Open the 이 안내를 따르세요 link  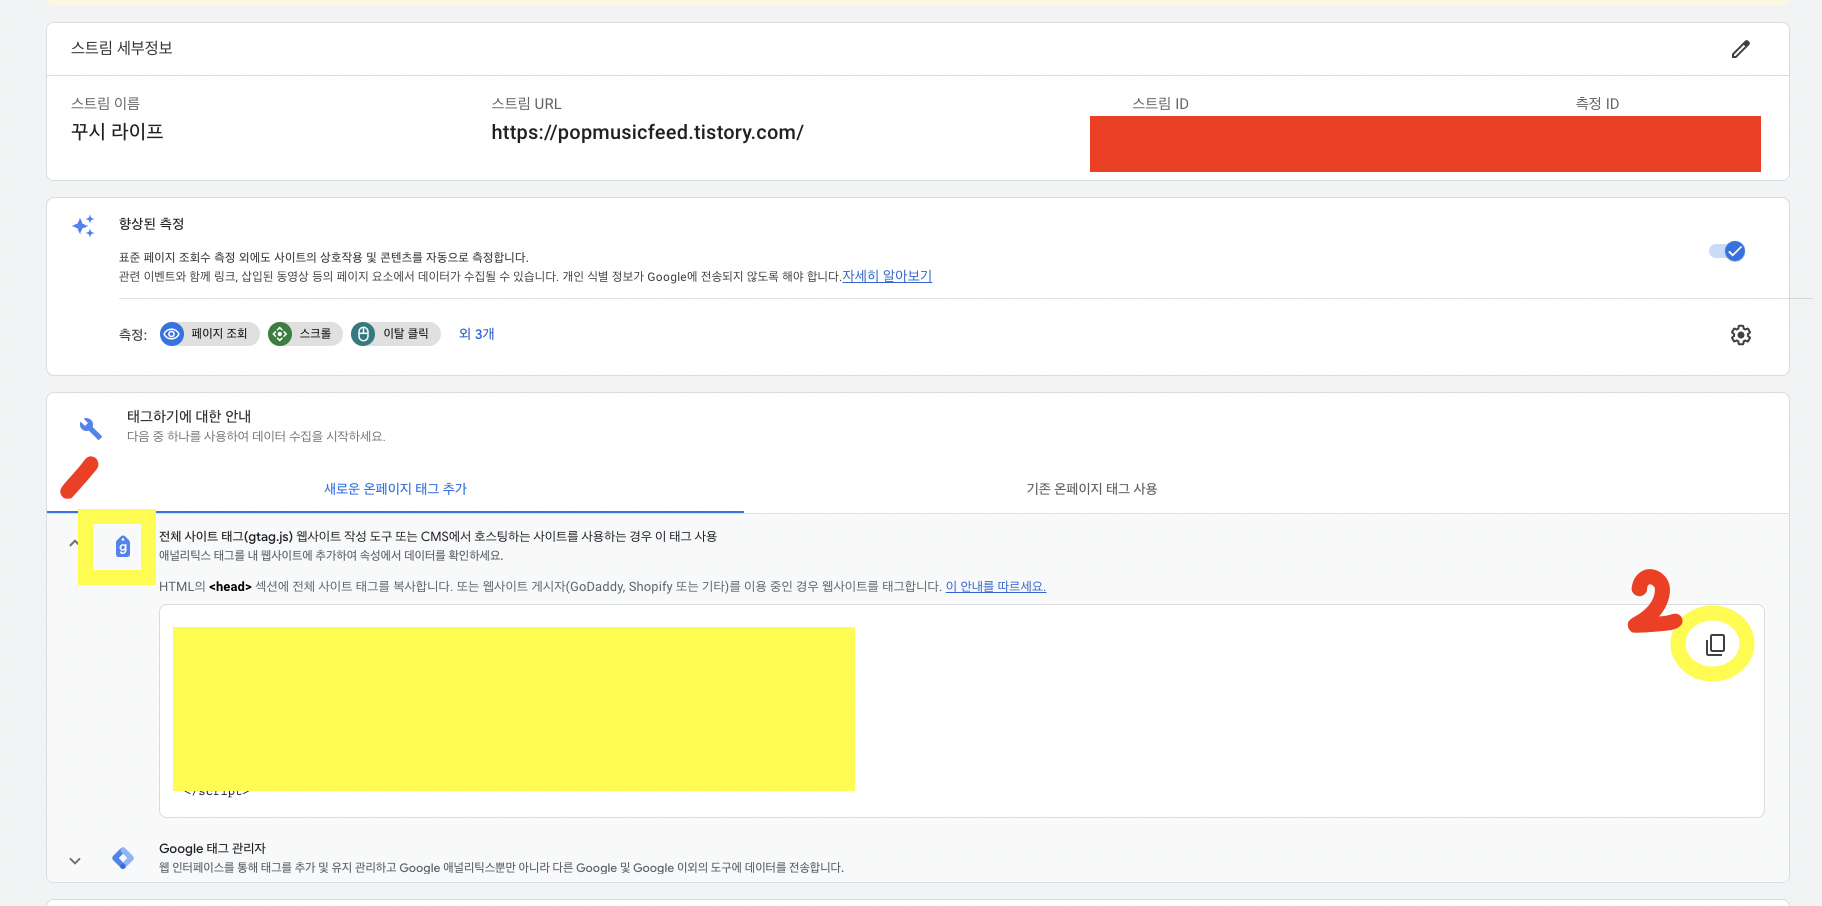(x=996, y=587)
